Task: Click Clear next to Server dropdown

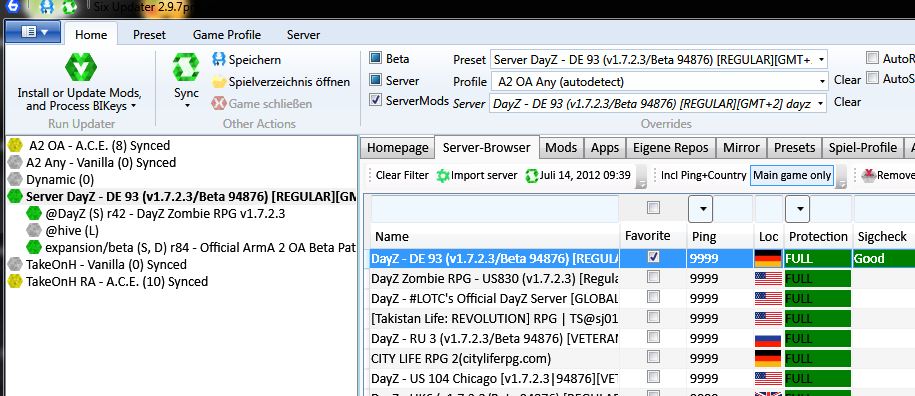Action: 847,101
